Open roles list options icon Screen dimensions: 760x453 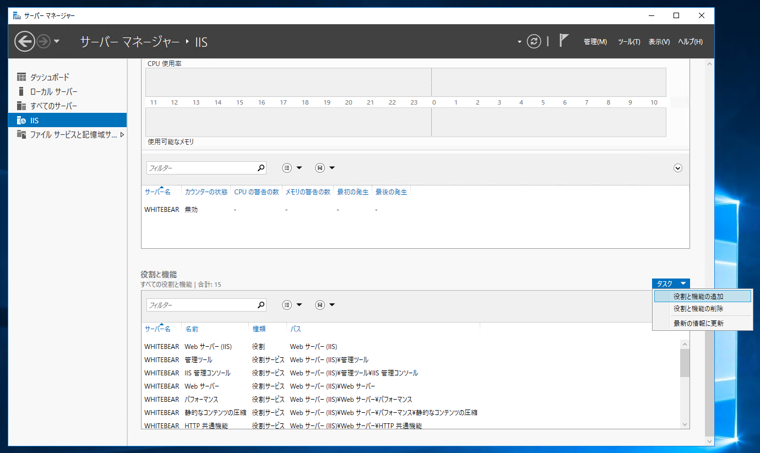(x=287, y=305)
